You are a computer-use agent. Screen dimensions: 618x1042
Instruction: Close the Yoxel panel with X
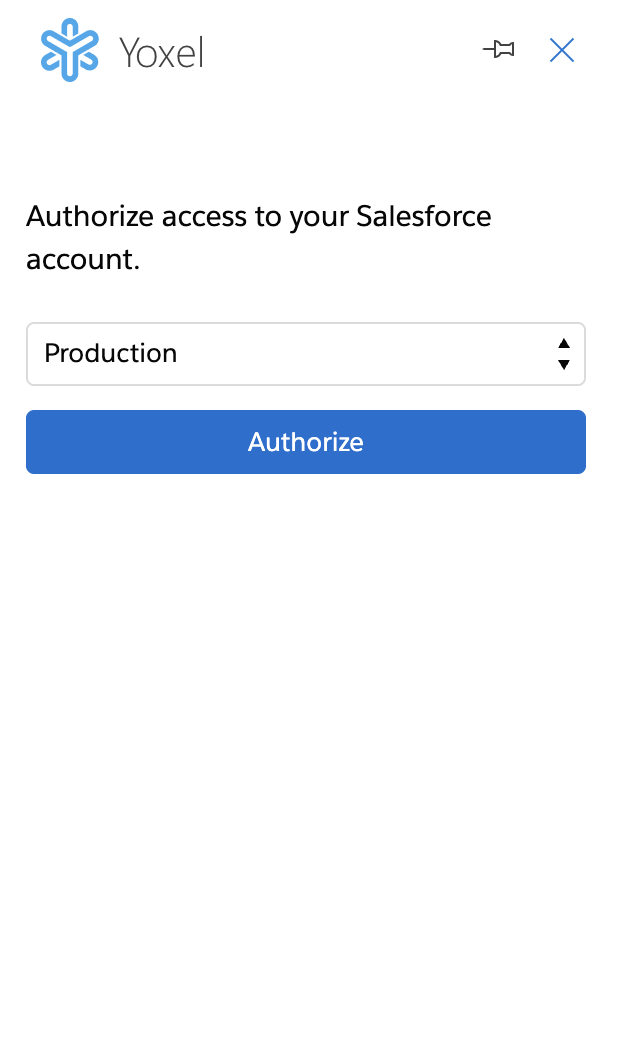click(562, 50)
